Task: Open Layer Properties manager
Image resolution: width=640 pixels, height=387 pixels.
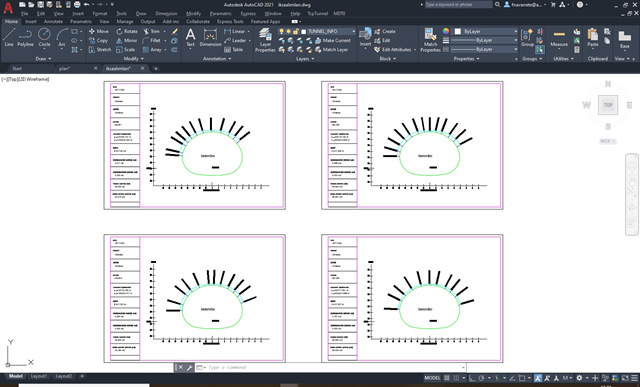Action: [x=265, y=40]
